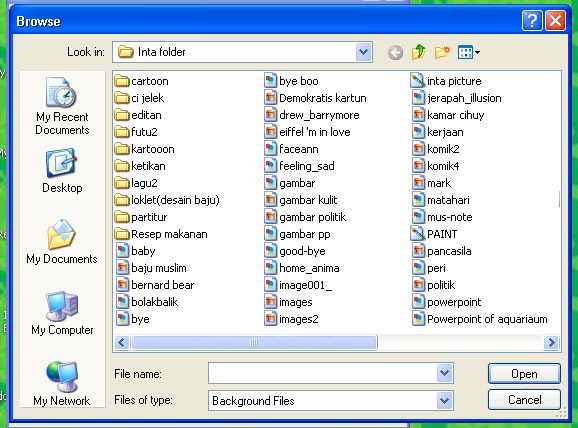Select file named bye
Viewport: 578px width, 428px height.
tap(133, 319)
